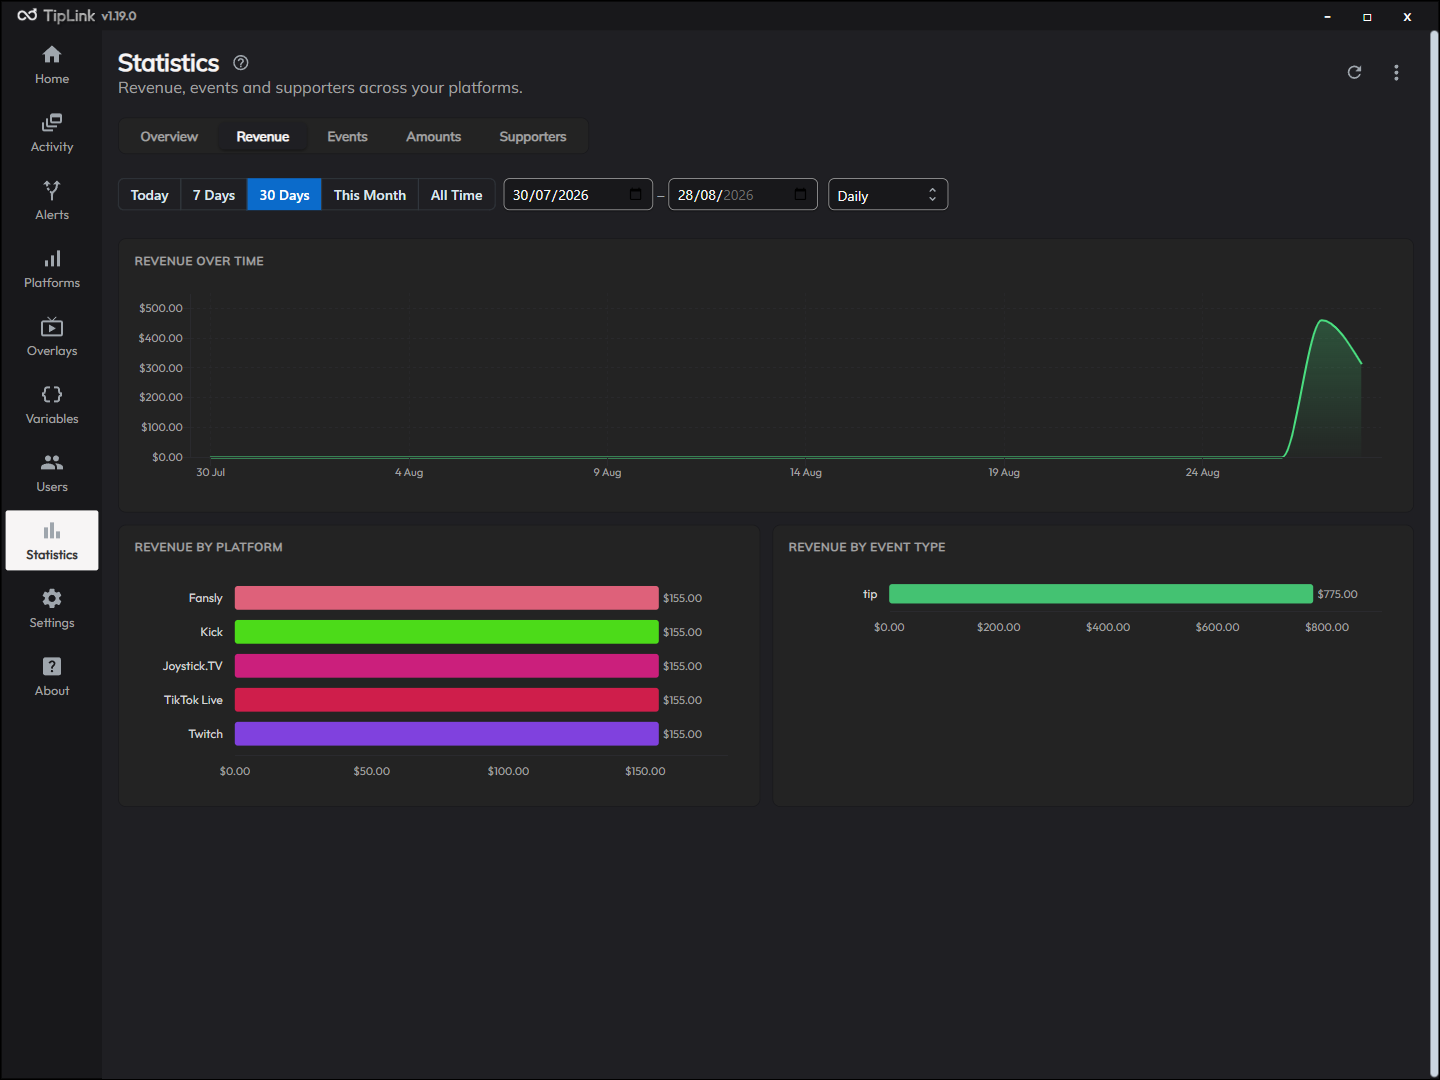Go to Activity in sidebar
The width and height of the screenshot is (1440, 1080).
[52, 133]
